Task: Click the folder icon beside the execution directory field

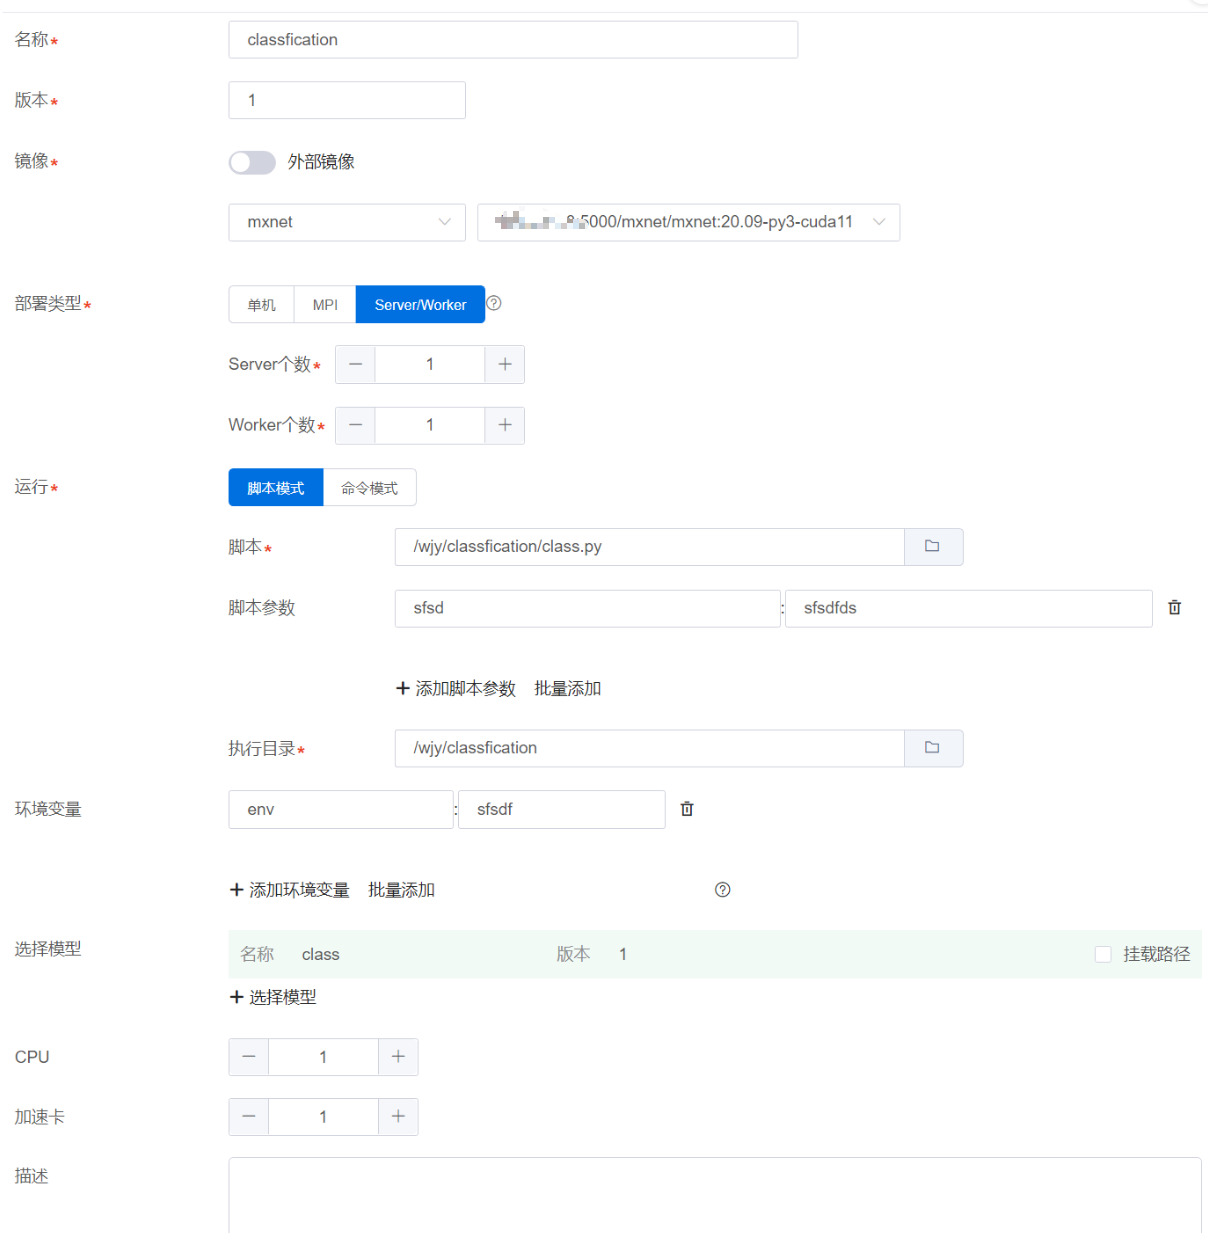Action: tap(932, 748)
